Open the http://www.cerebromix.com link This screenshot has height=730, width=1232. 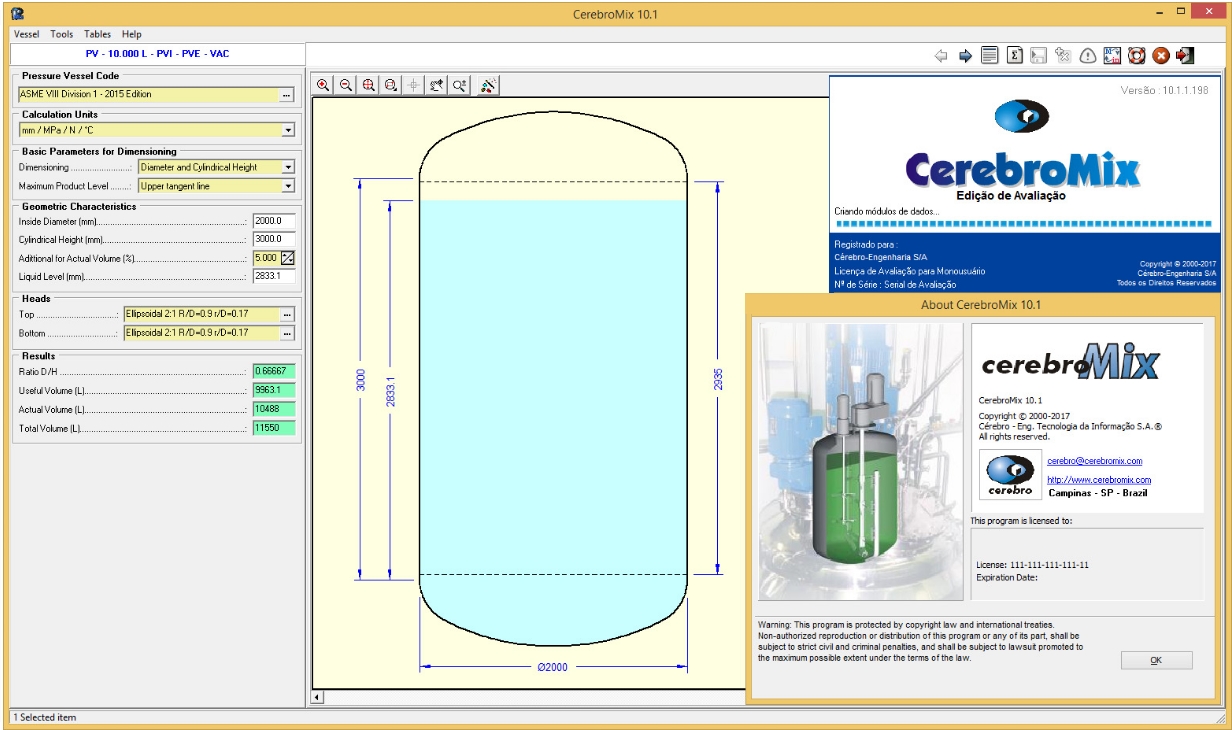(x=1099, y=480)
